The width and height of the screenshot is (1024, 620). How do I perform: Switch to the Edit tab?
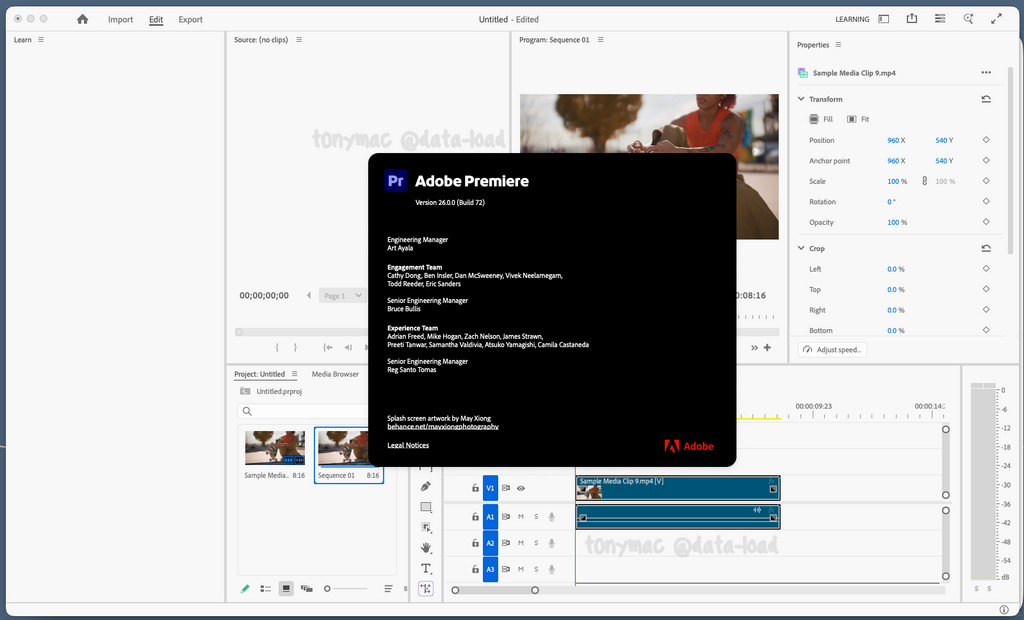(156, 20)
